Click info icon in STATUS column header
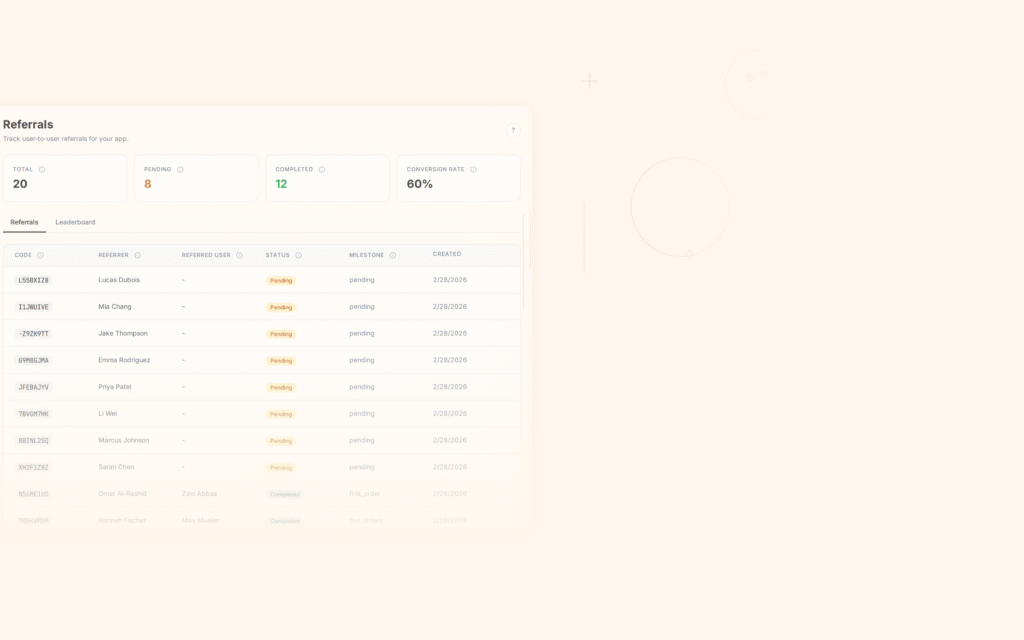The height and width of the screenshot is (640, 1024). click(x=298, y=255)
